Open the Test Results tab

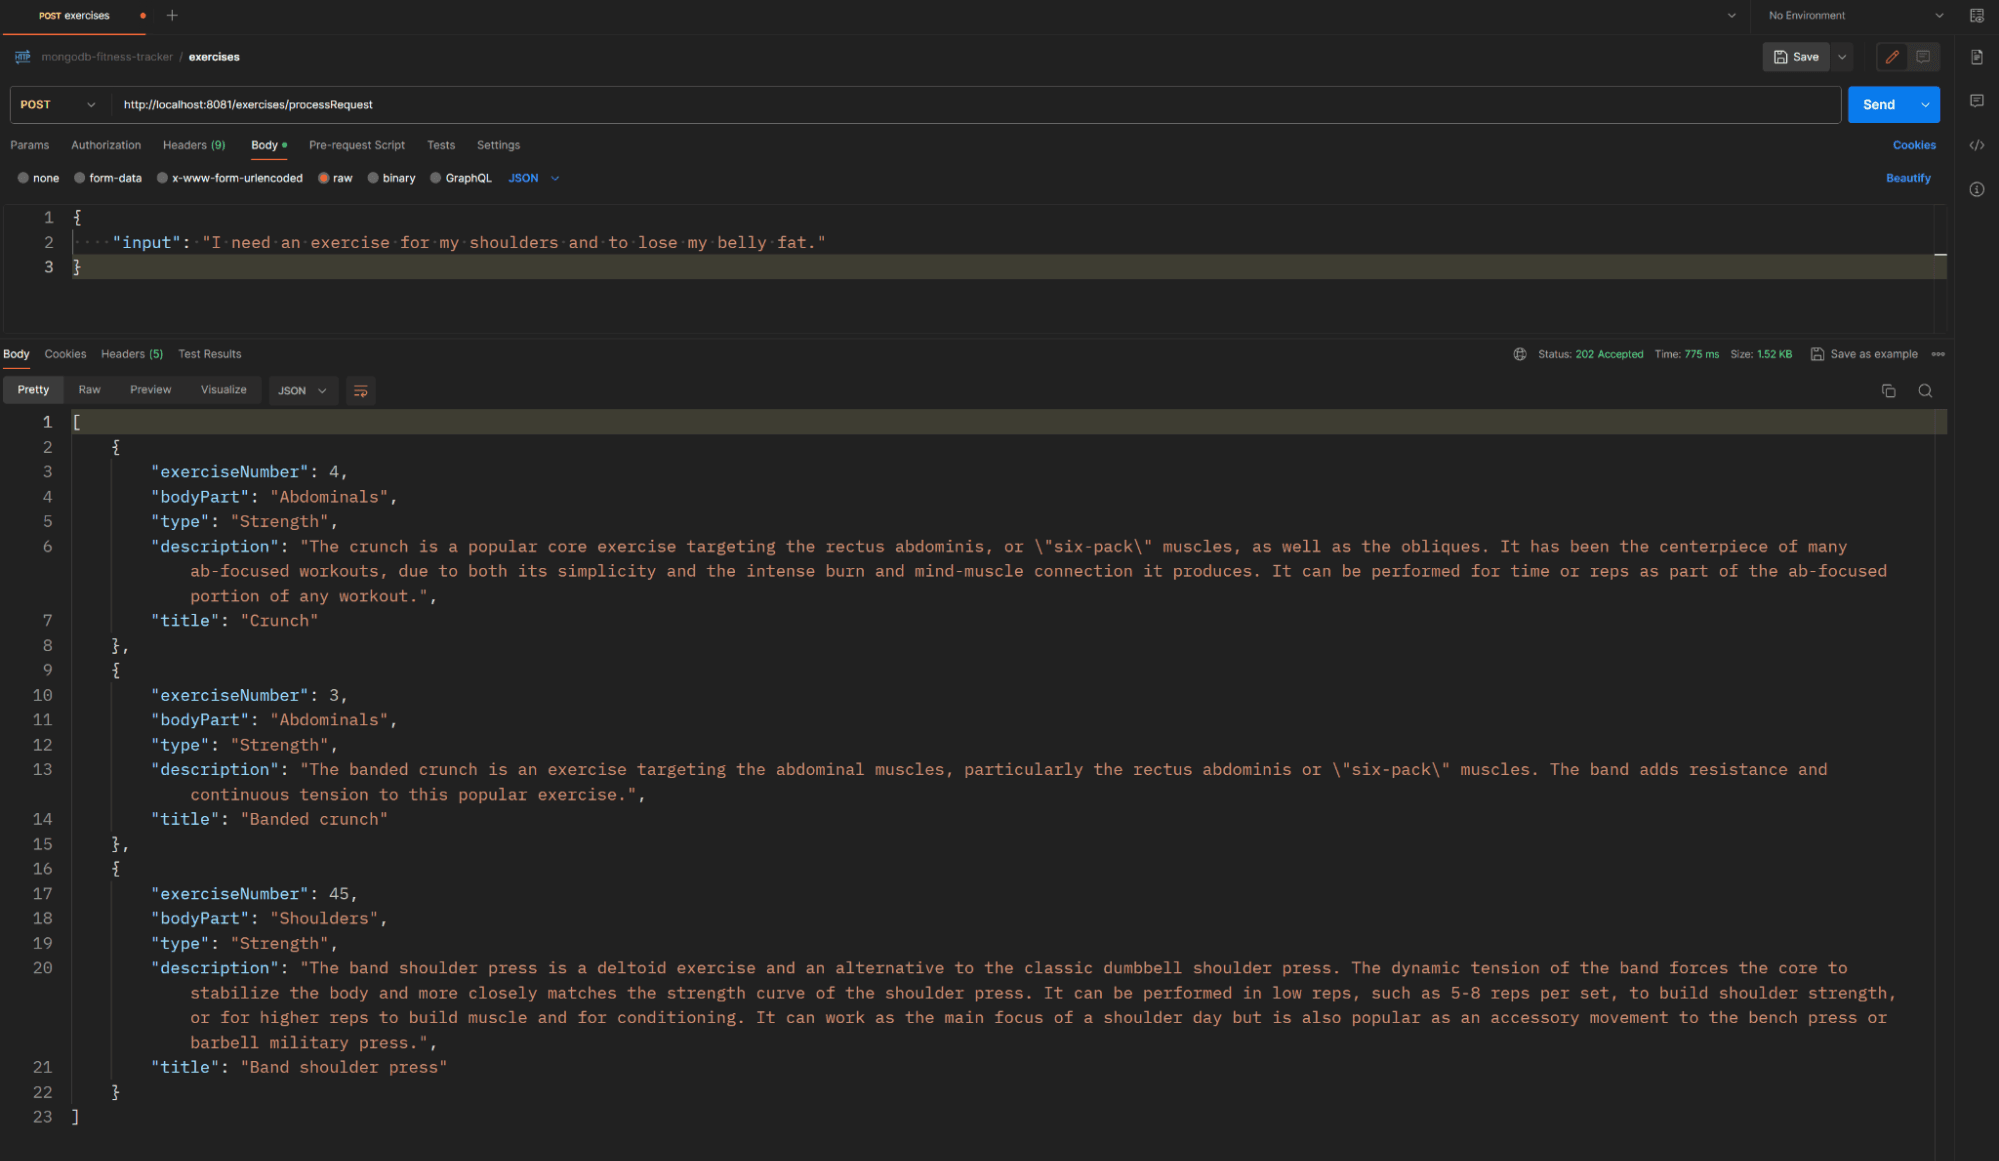tap(210, 354)
